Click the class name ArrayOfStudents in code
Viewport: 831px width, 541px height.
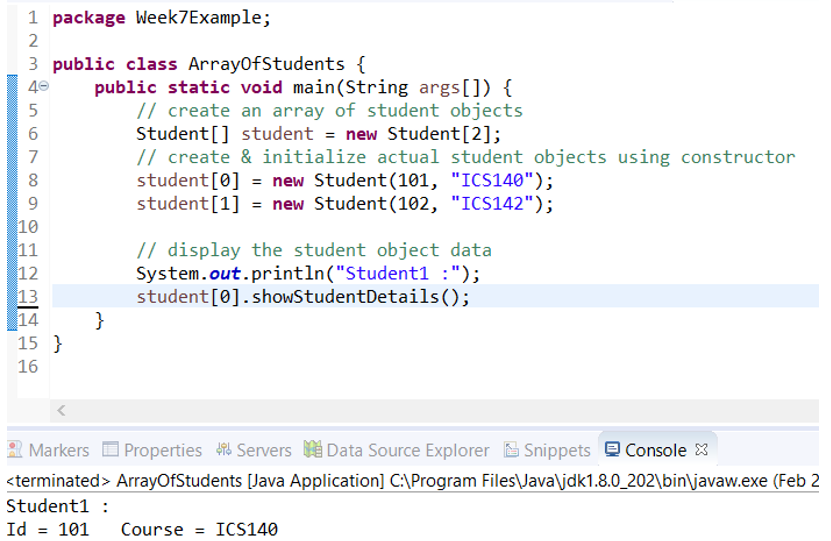(266, 64)
